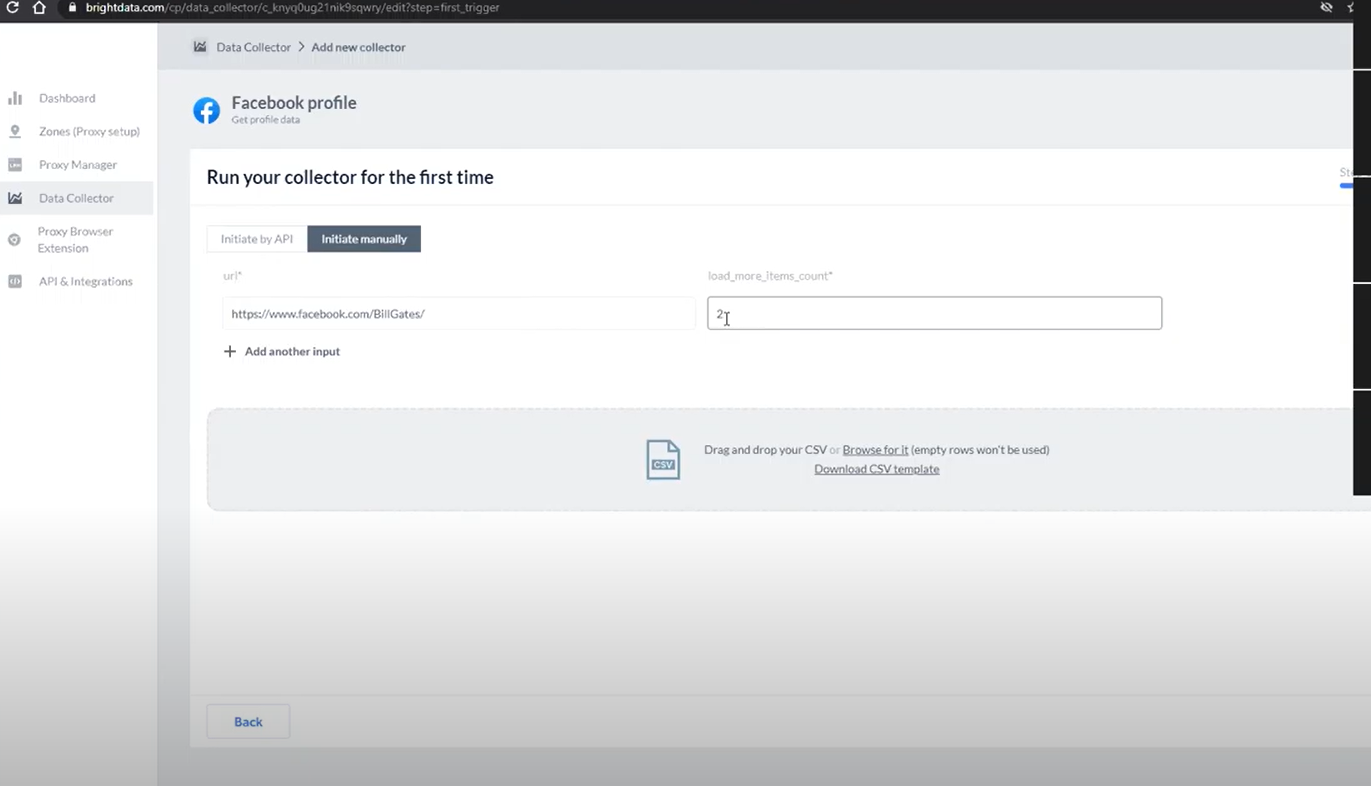This screenshot has width=1371, height=786.
Task: Click the CSV file icon
Action: [663, 460]
